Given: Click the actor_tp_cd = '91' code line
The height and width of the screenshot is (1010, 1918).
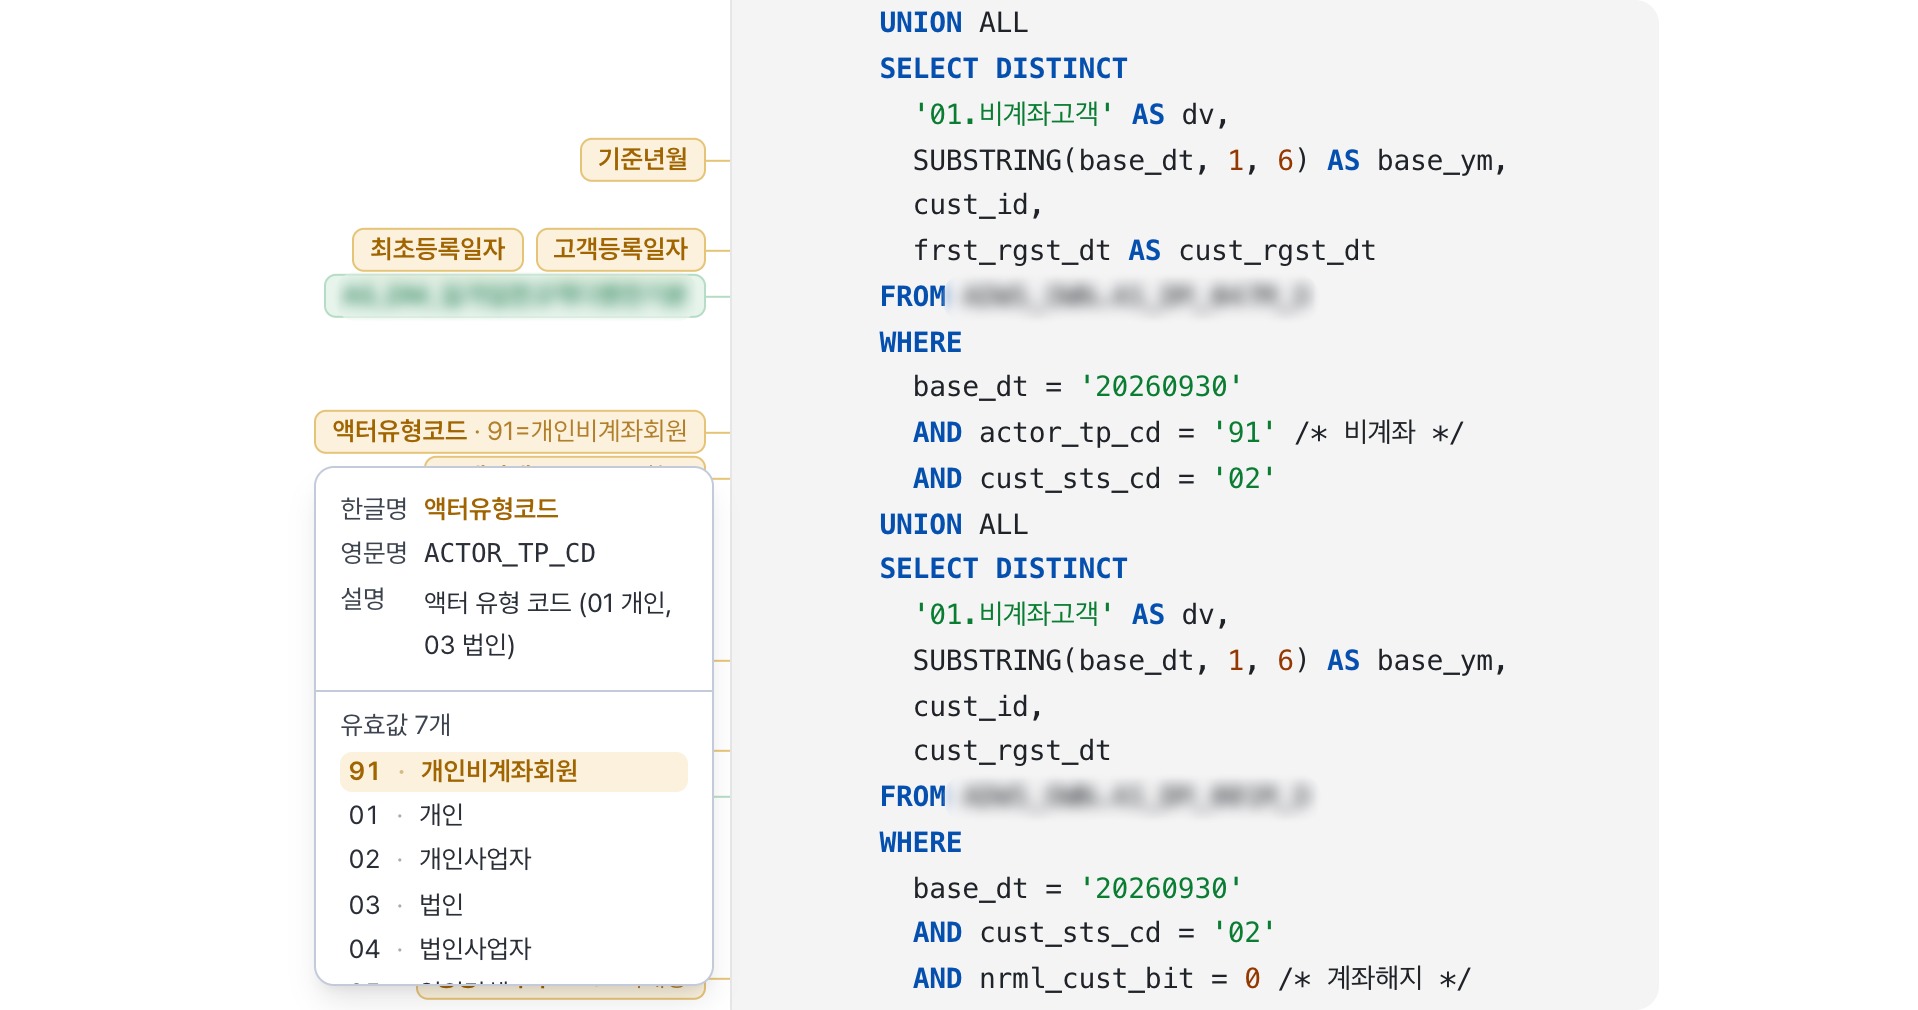Looking at the screenshot, I should point(1188,433).
